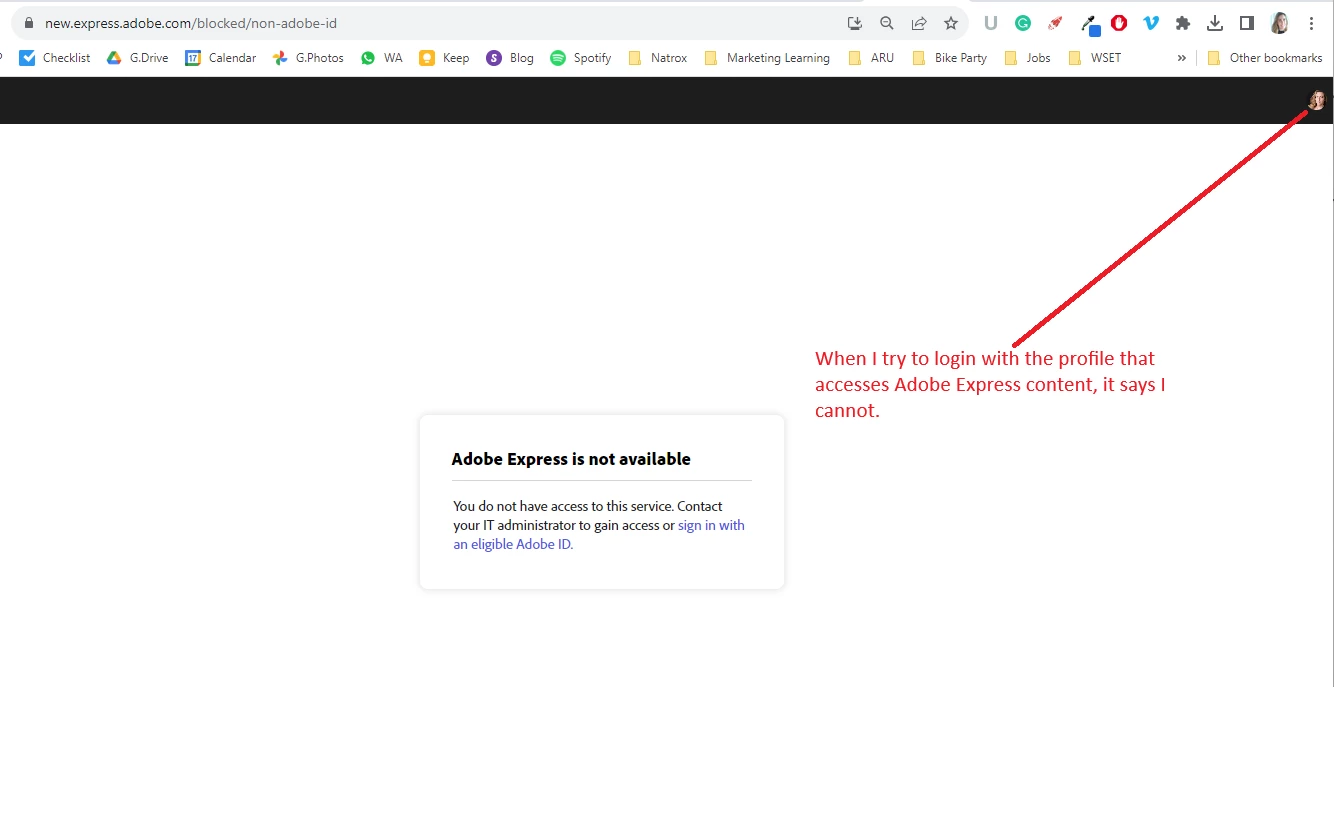Expand the Natrox bookmark folder
The image size is (1334, 833).
click(658, 58)
